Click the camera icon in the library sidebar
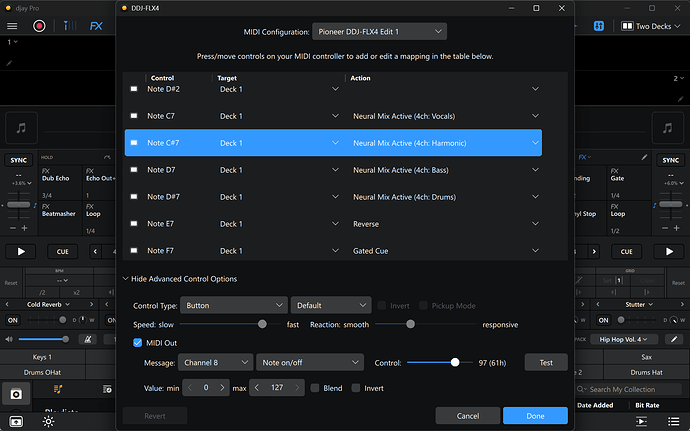 [x=16, y=395]
